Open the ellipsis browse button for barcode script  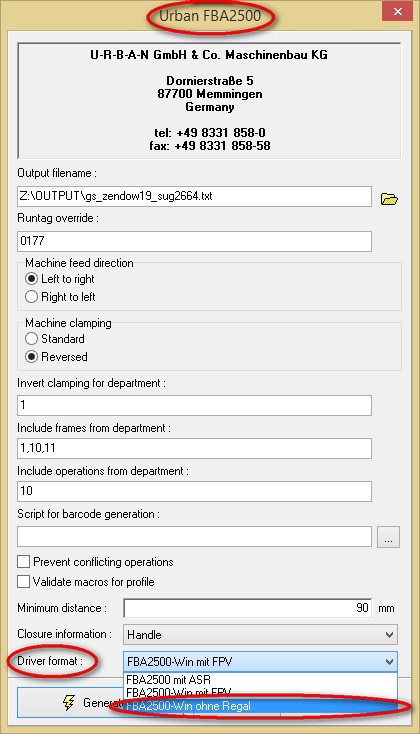pos(388,537)
